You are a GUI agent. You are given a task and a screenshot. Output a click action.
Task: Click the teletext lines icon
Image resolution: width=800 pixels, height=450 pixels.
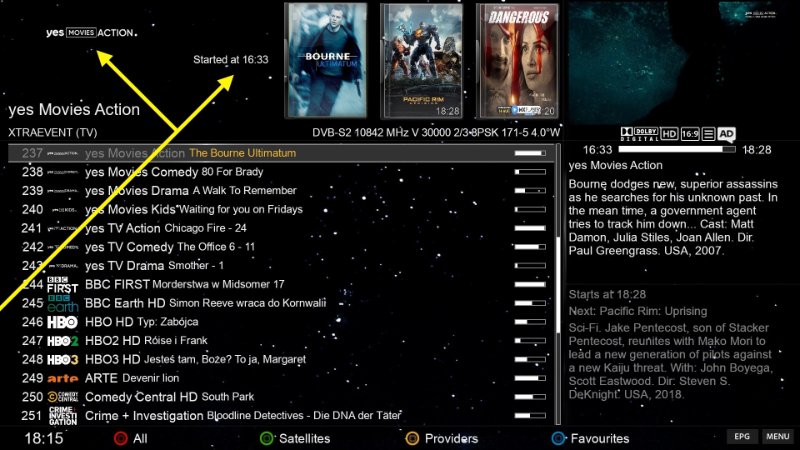708,134
